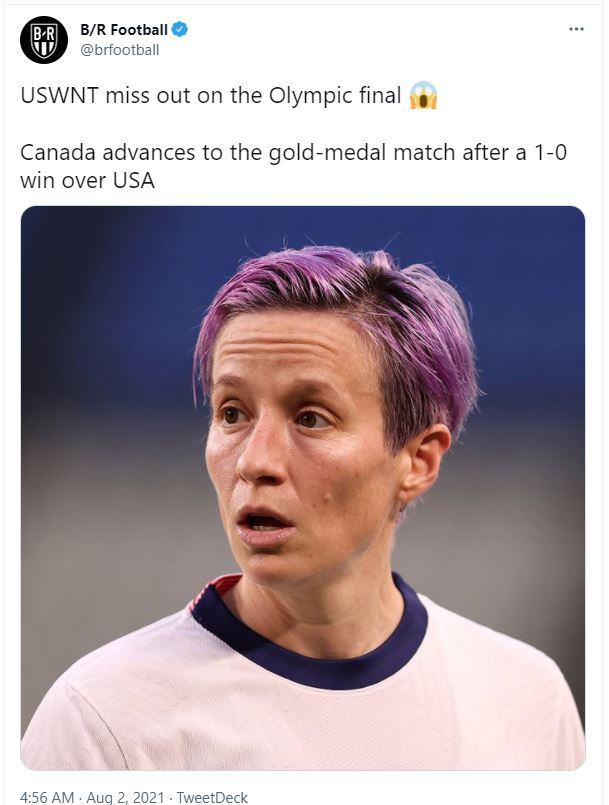This screenshot has height=805, width=609.
Task: Open the three-dot more options menu
Action: coord(576,29)
